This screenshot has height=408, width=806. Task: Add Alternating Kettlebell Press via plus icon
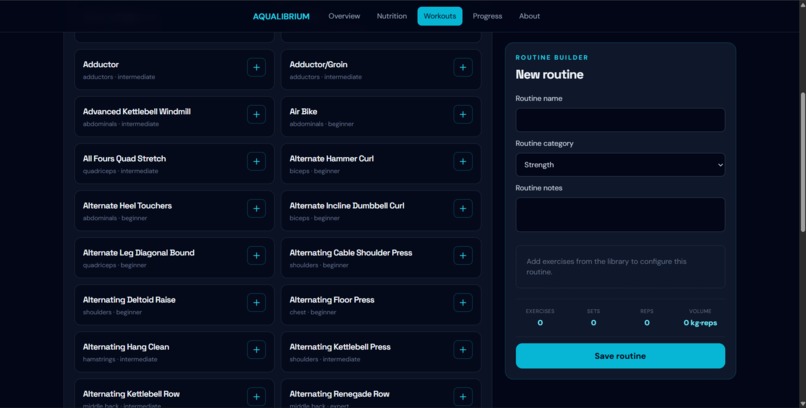pyautogui.click(x=463, y=350)
